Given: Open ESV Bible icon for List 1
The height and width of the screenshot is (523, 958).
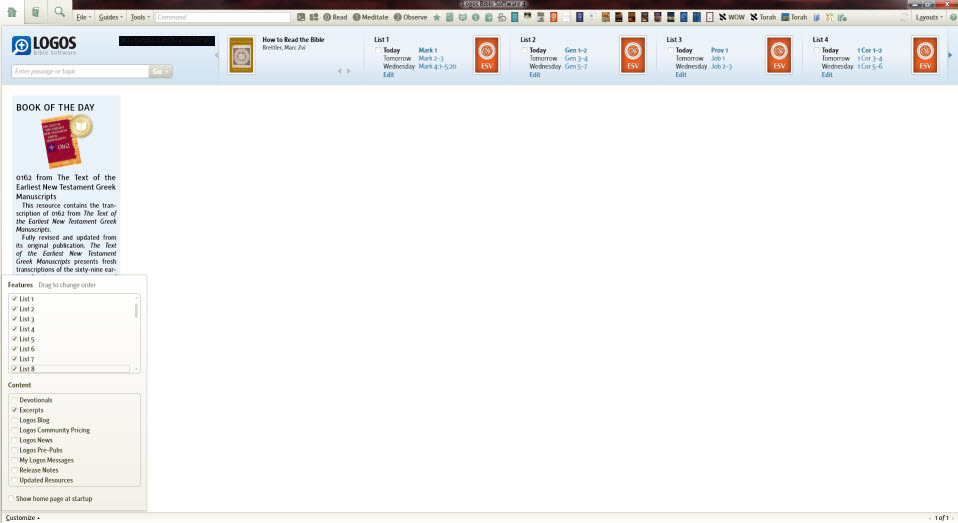Looking at the screenshot, I should pos(487,55).
